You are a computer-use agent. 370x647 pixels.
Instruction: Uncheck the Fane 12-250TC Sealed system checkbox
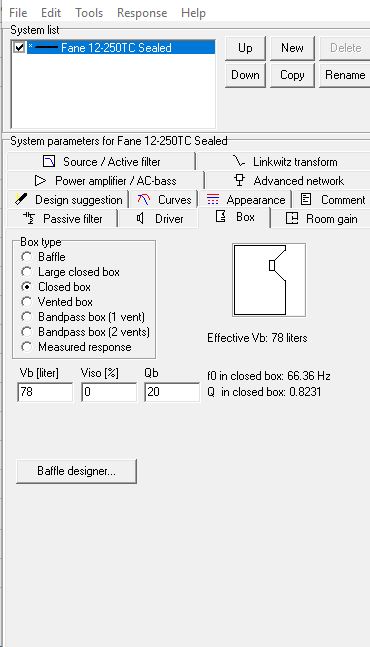19,47
